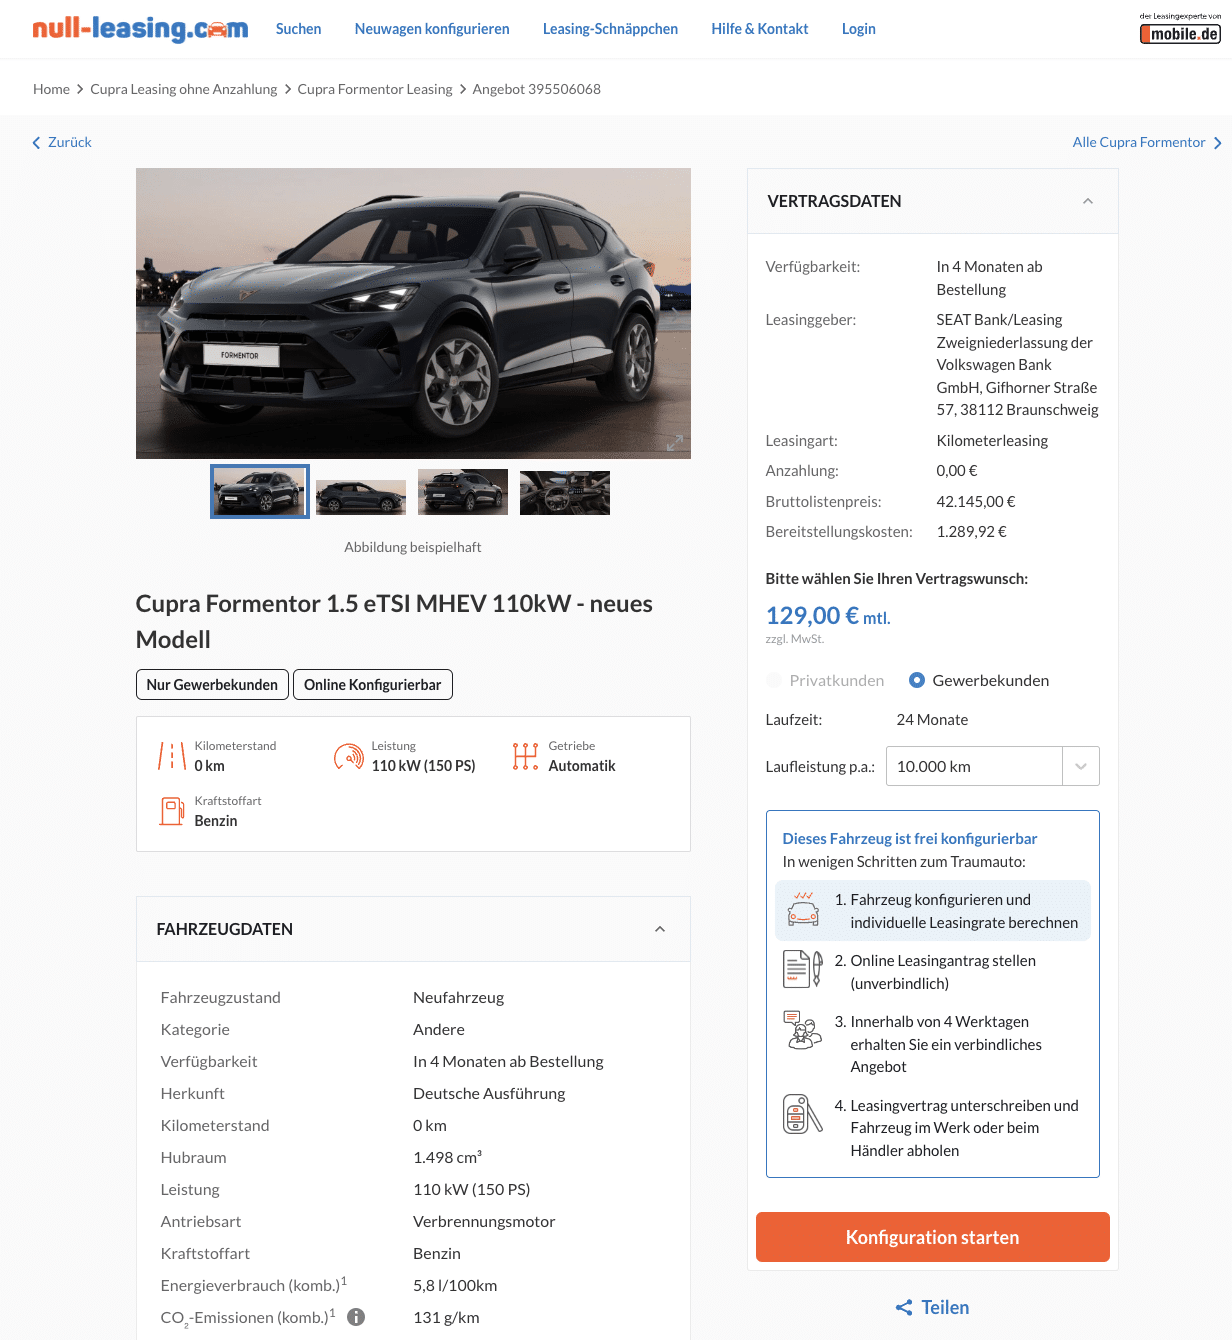The height and width of the screenshot is (1340, 1232).
Task: Click the share icon beside Teilen
Action: pos(904,1307)
